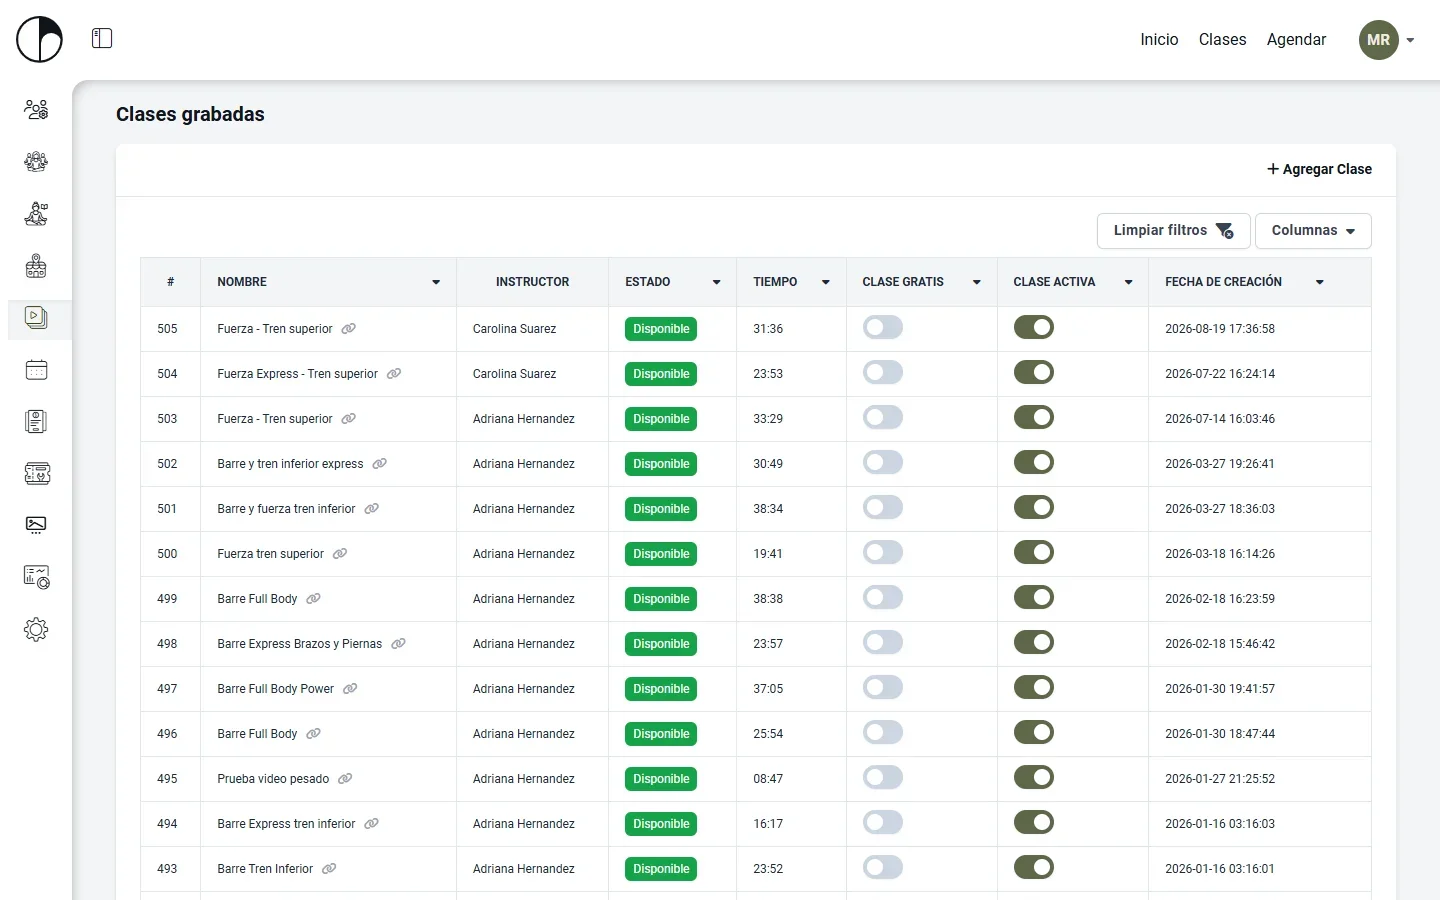Click the Agregar Clase button
Viewport: 1440px width, 900px height.
click(x=1319, y=169)
